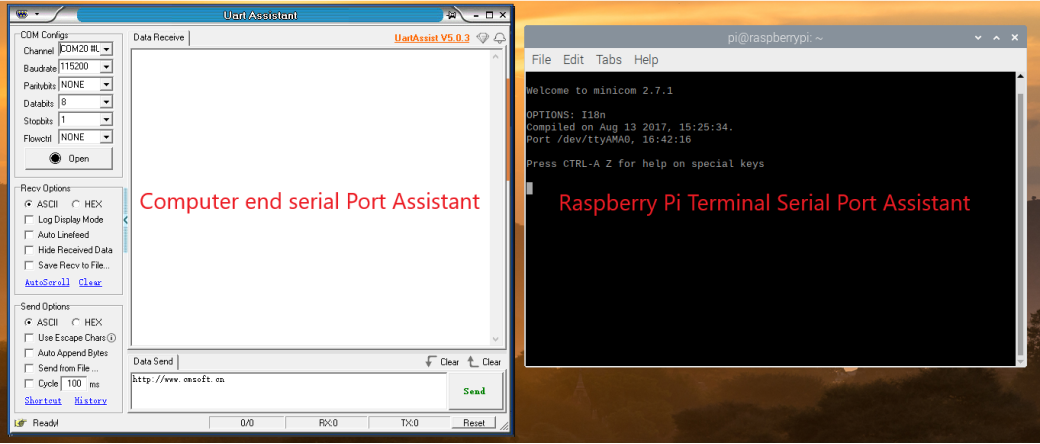
Task: Select the HEX radio button in Send Options
Action: point(76,323)
